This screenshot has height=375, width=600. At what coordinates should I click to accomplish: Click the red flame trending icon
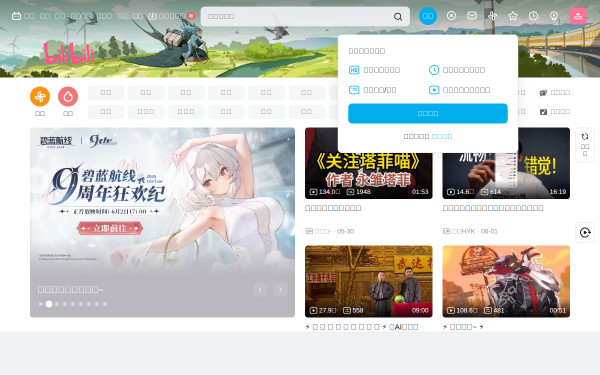click(x=68, y=96)
